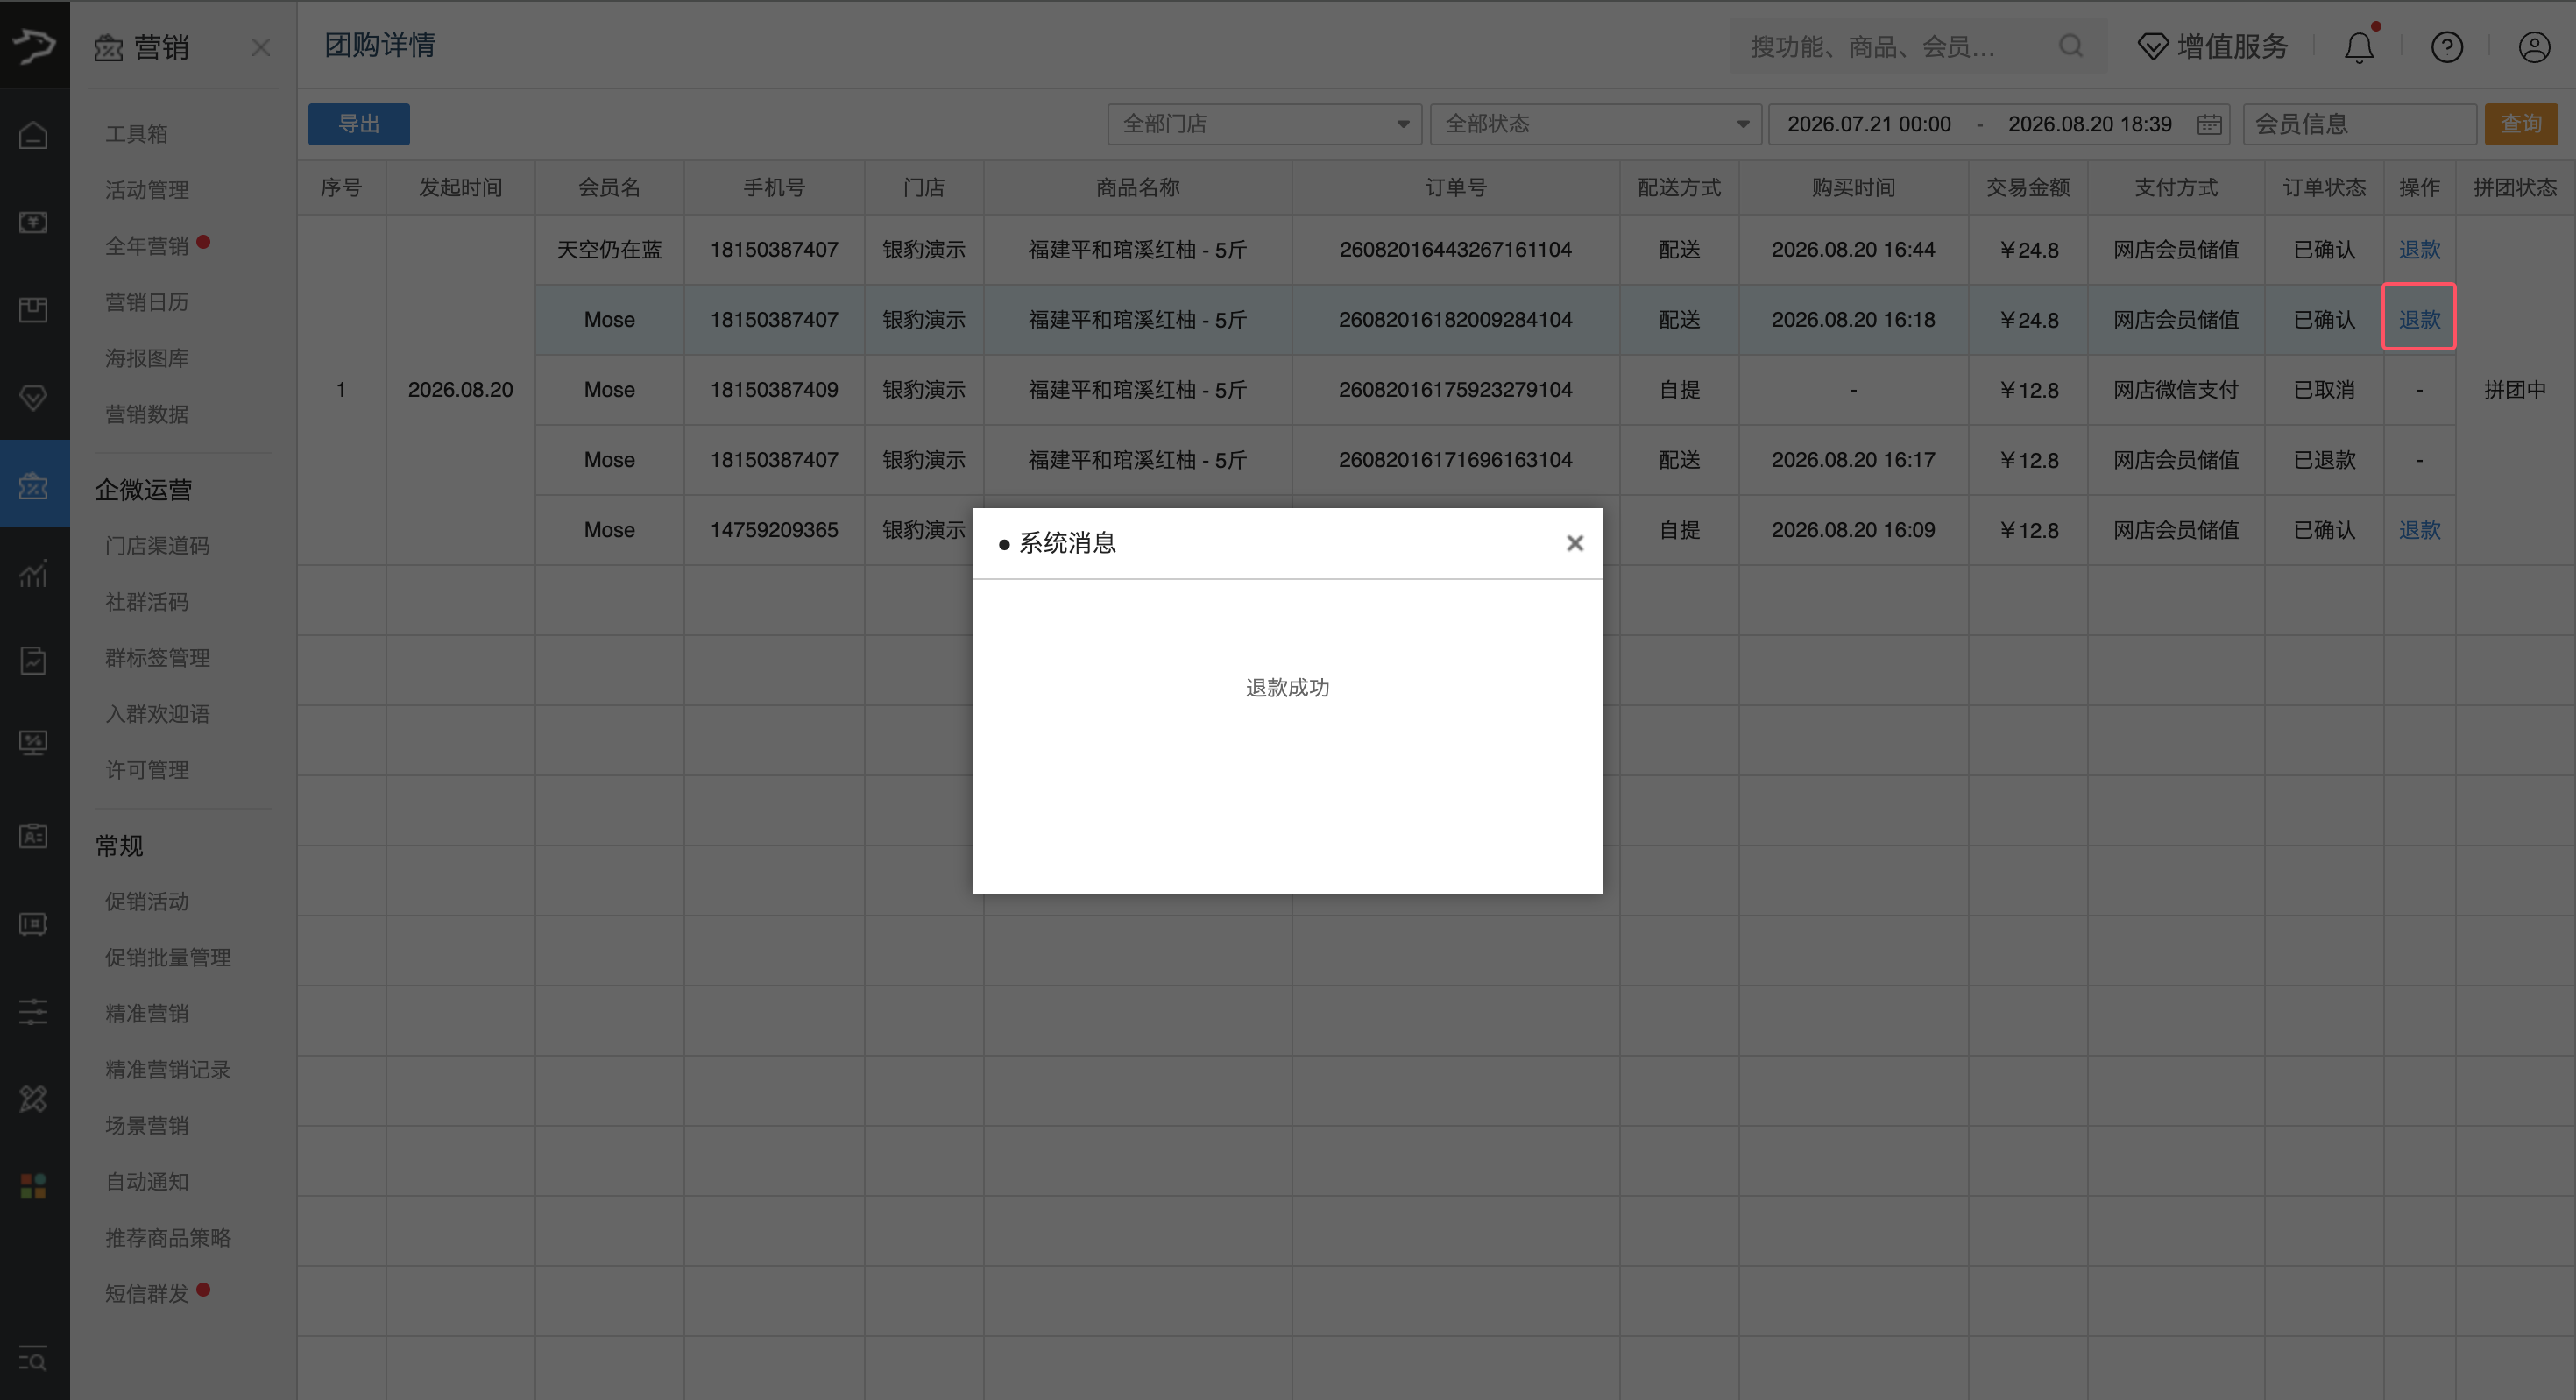Open the home house icon in sidebar
This screenshot has height=1400, width=2576.
pyautogui.click(x=34, y=134)
